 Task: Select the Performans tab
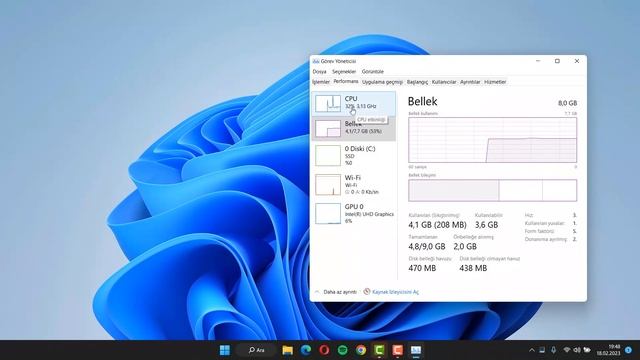pyautogui.click(x=346, y=82)
